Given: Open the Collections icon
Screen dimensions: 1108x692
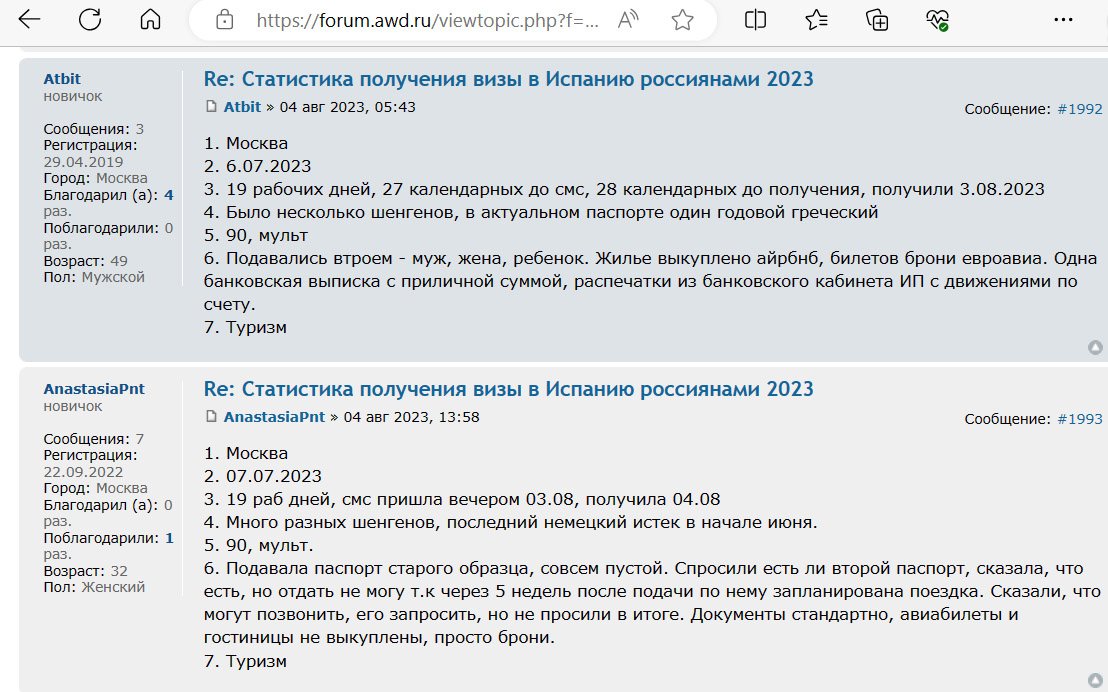Looking at the screenshot, I should point(877,20).
